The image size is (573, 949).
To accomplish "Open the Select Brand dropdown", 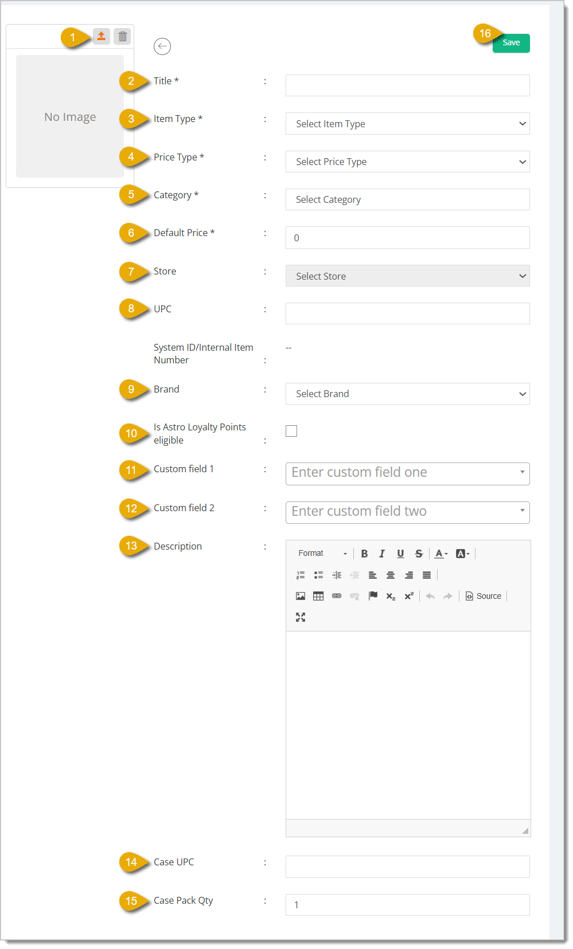I will (408, 394).
